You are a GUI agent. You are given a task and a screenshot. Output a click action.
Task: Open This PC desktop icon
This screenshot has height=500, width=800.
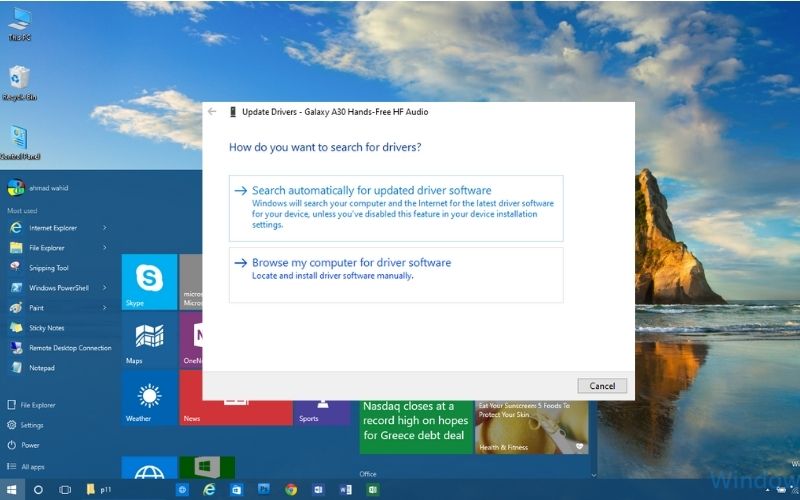(x=19, y=23)
